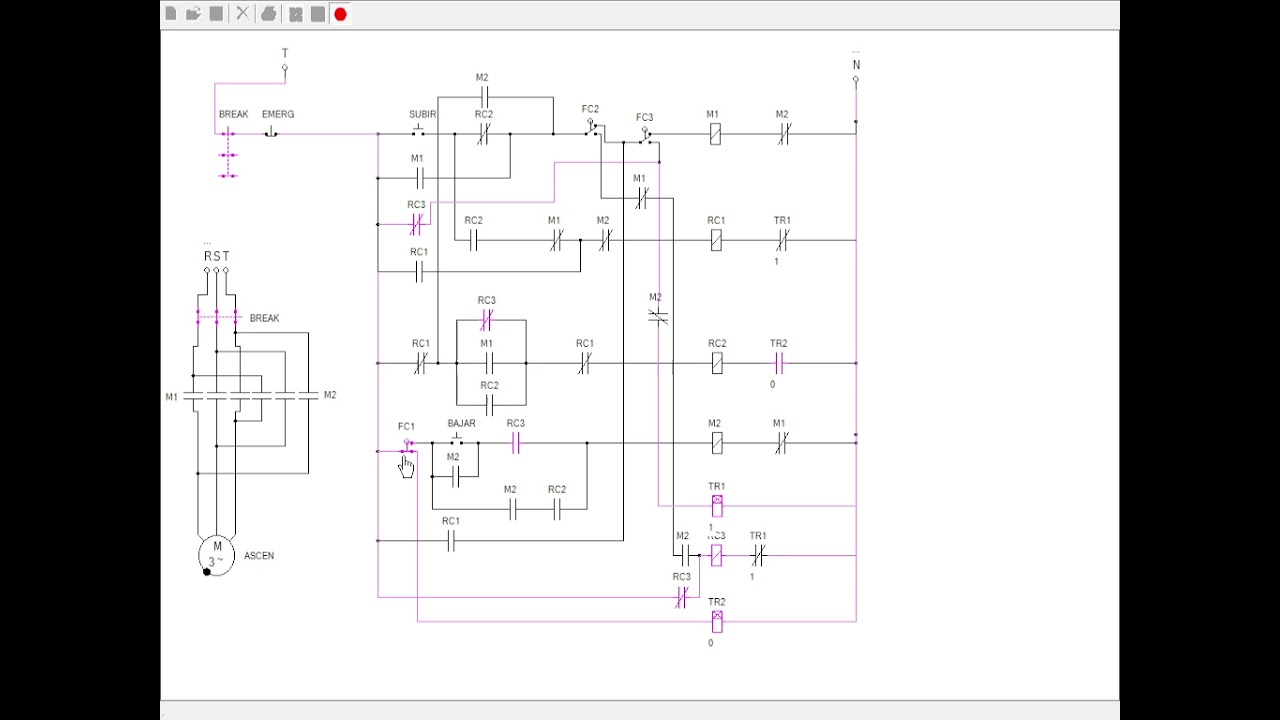The width and height of the screenshot is (1280, 720).
Task: Toggle the BREAK breaker below the T terminal
Action: 229,154
